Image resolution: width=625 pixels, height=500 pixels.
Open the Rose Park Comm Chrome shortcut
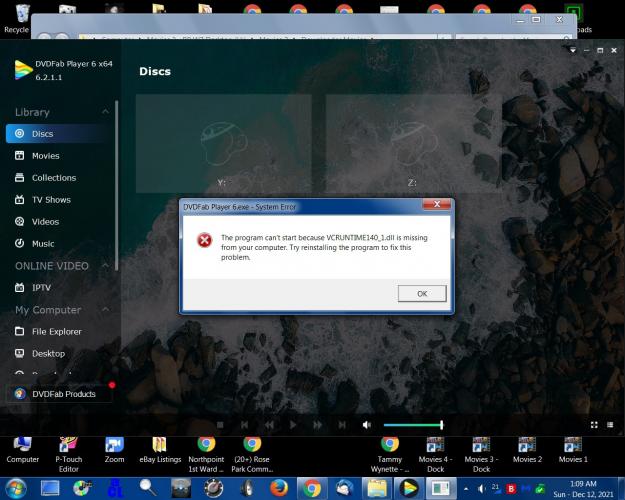pyautogui.click(x=252, y=455)
